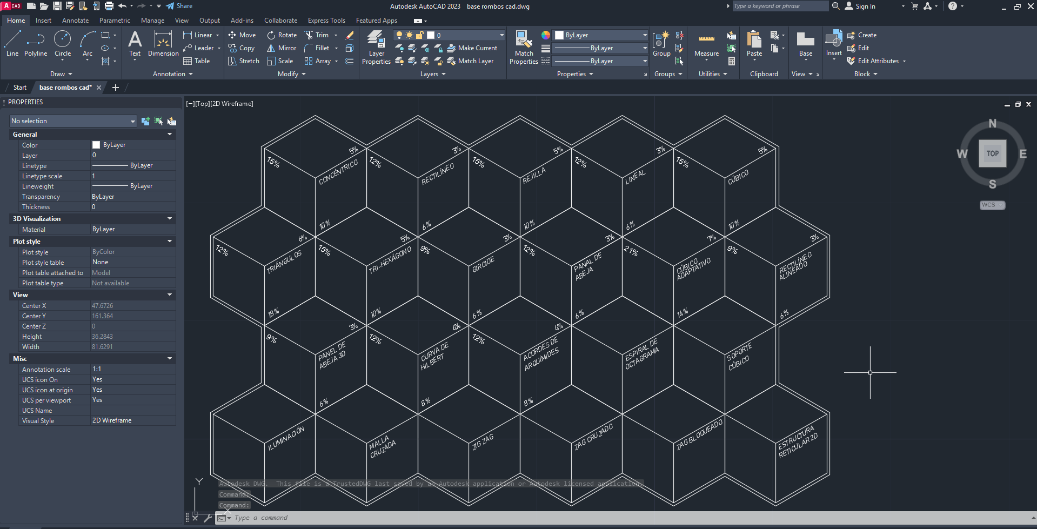Expand the Modify panel flyout
Viewport: 1037px width, 529px height.
point(291,74)
